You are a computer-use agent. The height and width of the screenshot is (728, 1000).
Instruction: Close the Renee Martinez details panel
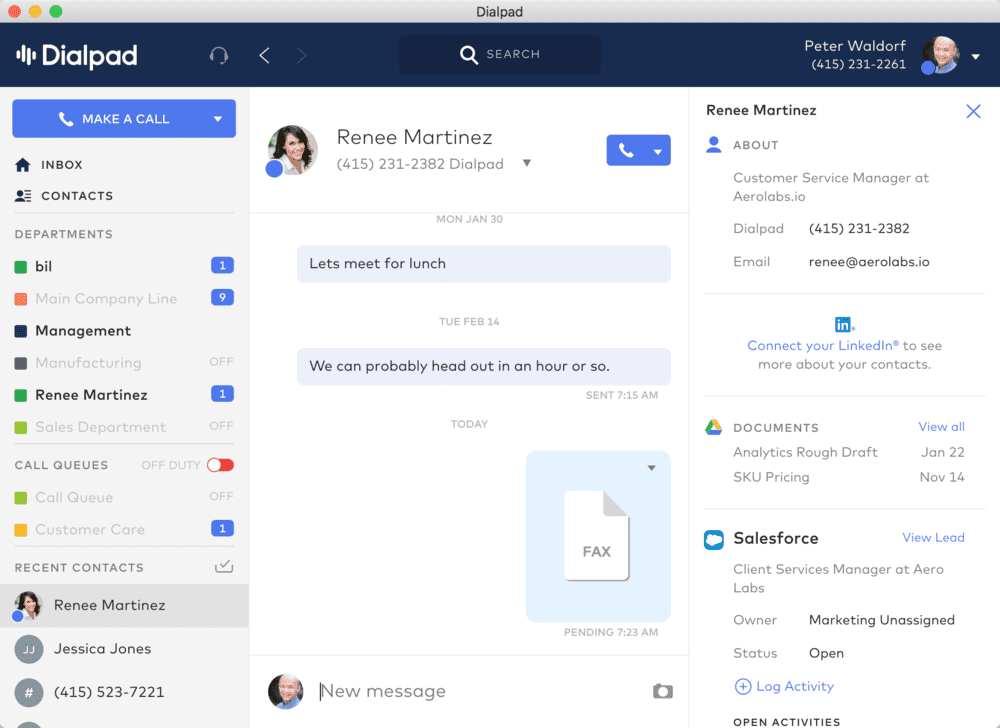click(x=973, y=111)
